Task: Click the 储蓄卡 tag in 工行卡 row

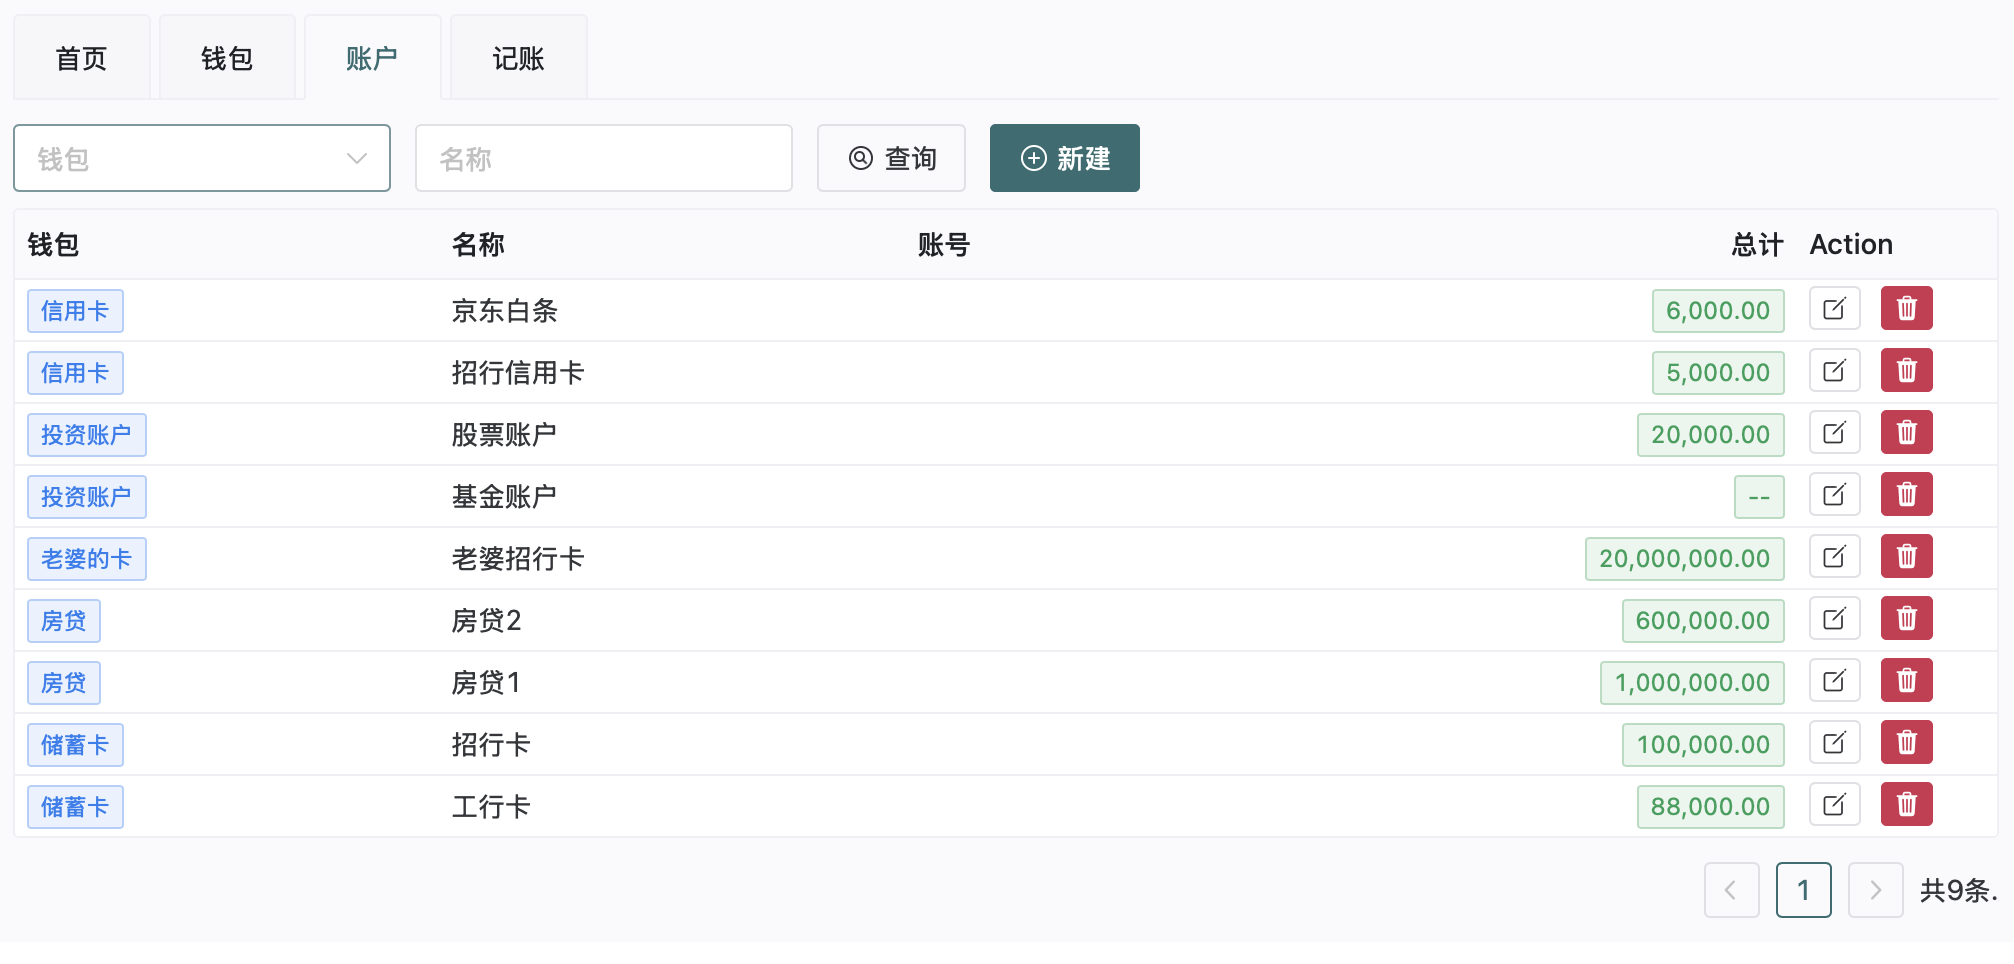Action: (75, 807)
